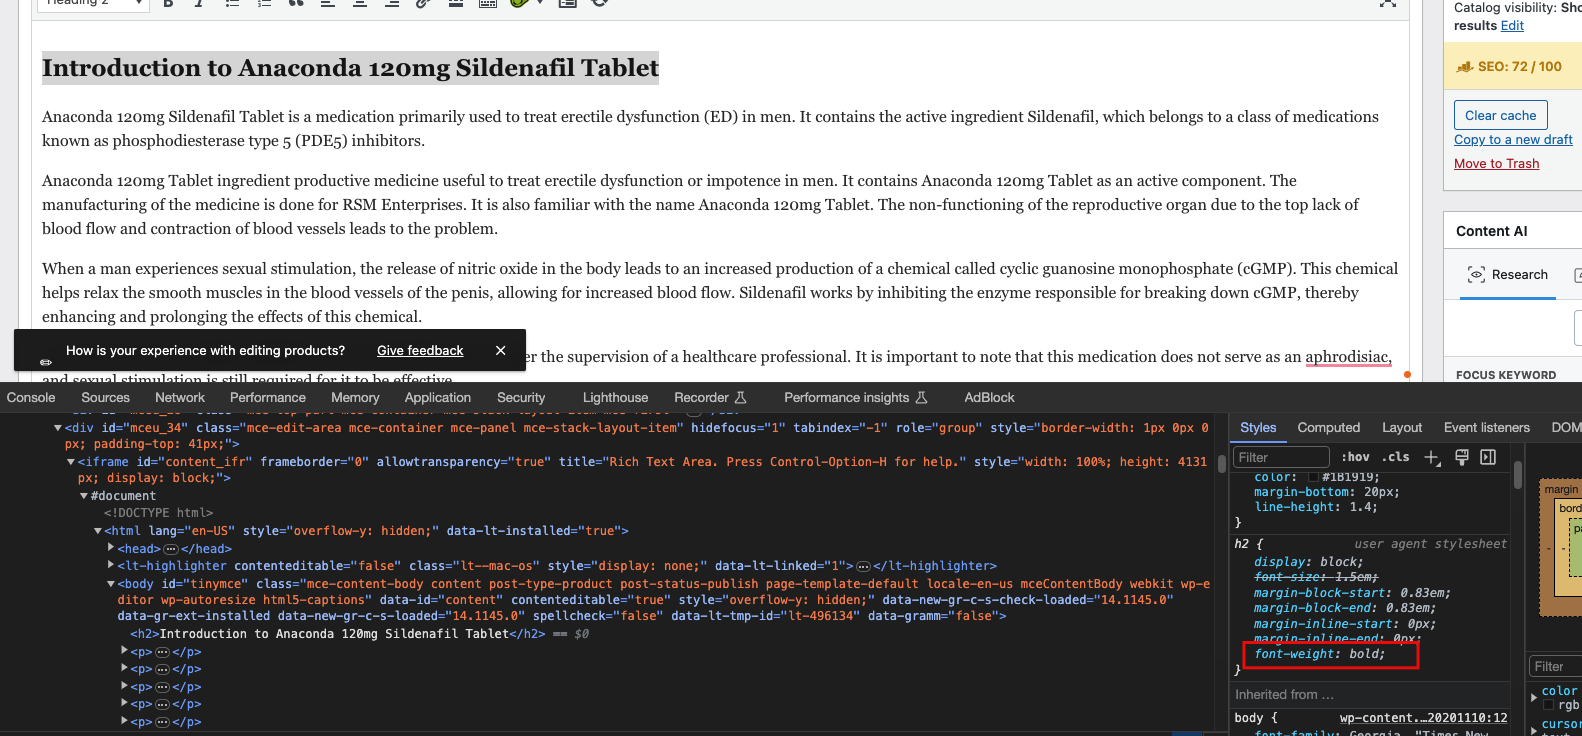Open the wp-content stylesheet source link
The height and width of the screenshot is (736, 1582).
[x=1423, y=718]
